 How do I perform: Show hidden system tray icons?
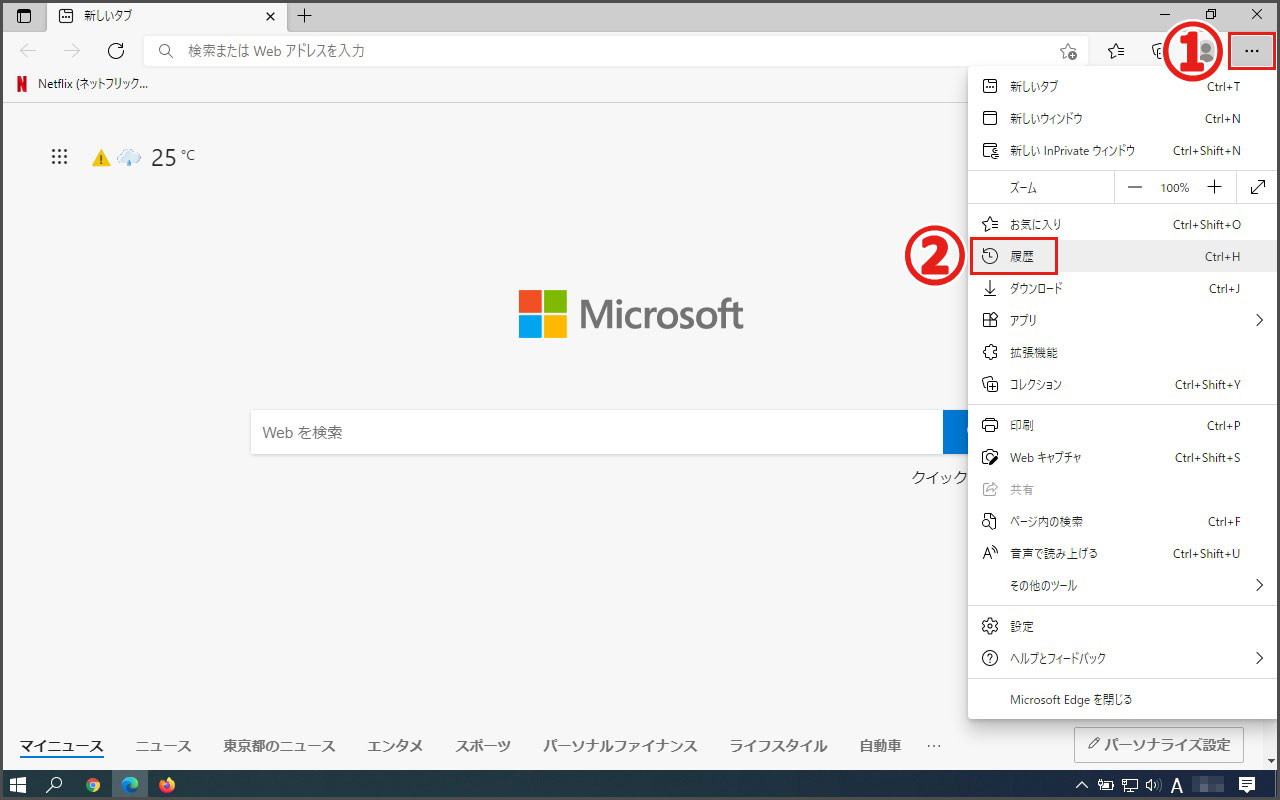1082,785
